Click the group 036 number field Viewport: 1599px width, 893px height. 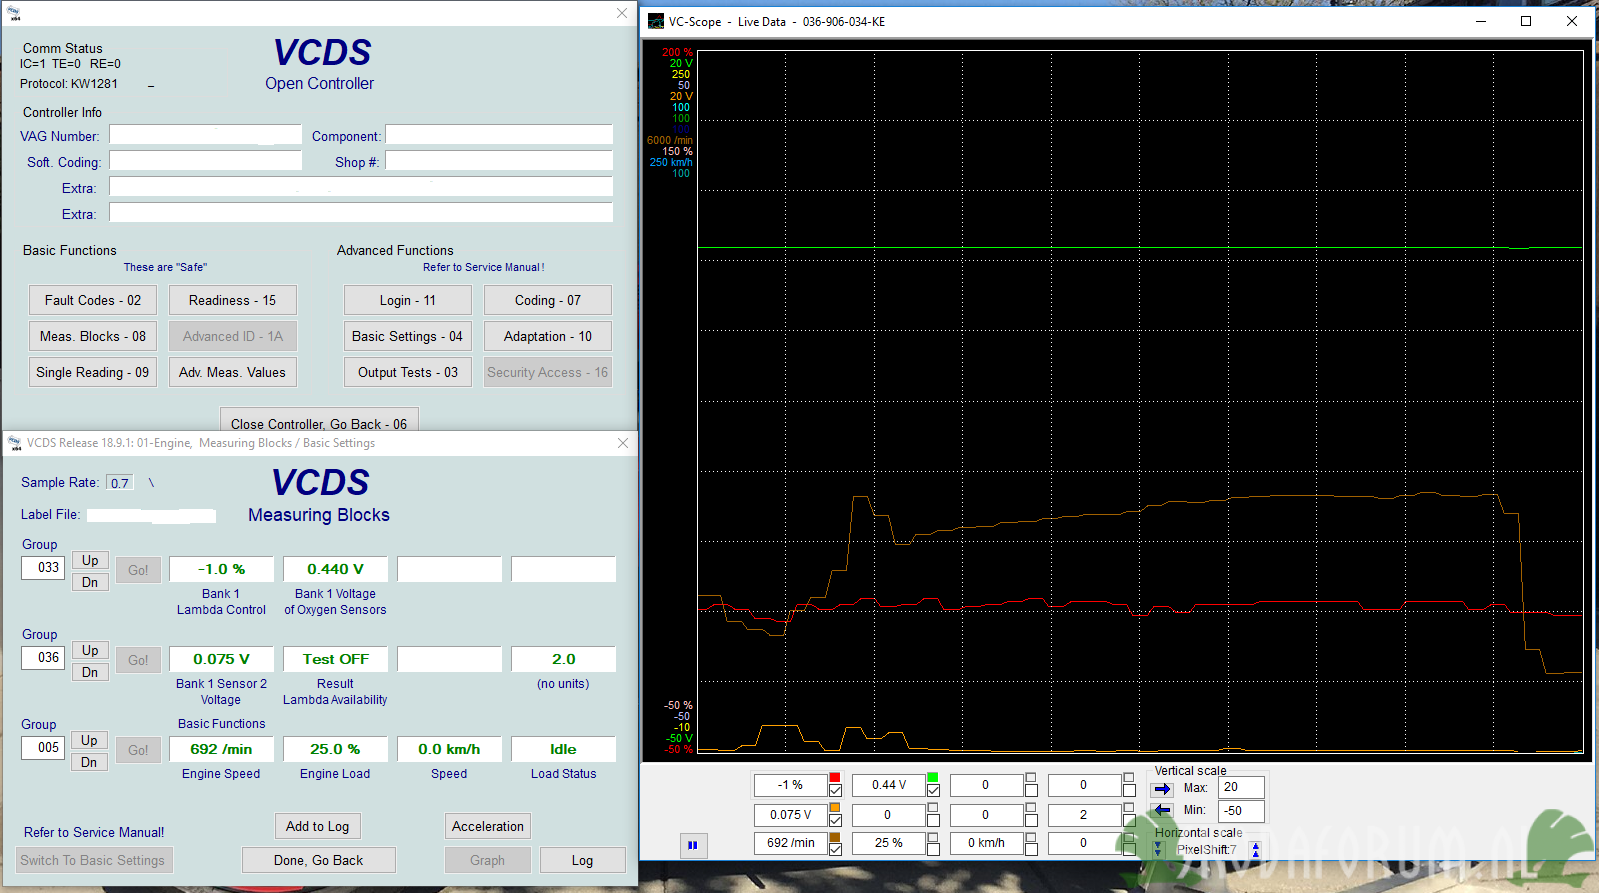pyautogui.click(x=43, y=657)
